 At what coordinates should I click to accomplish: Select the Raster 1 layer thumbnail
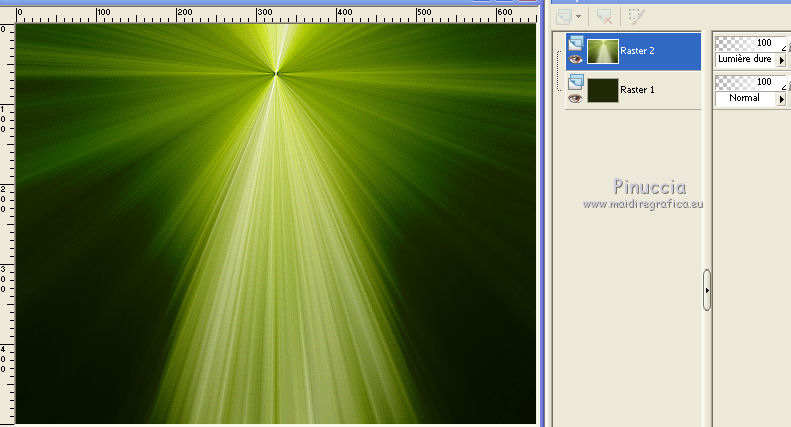(603, 90)
